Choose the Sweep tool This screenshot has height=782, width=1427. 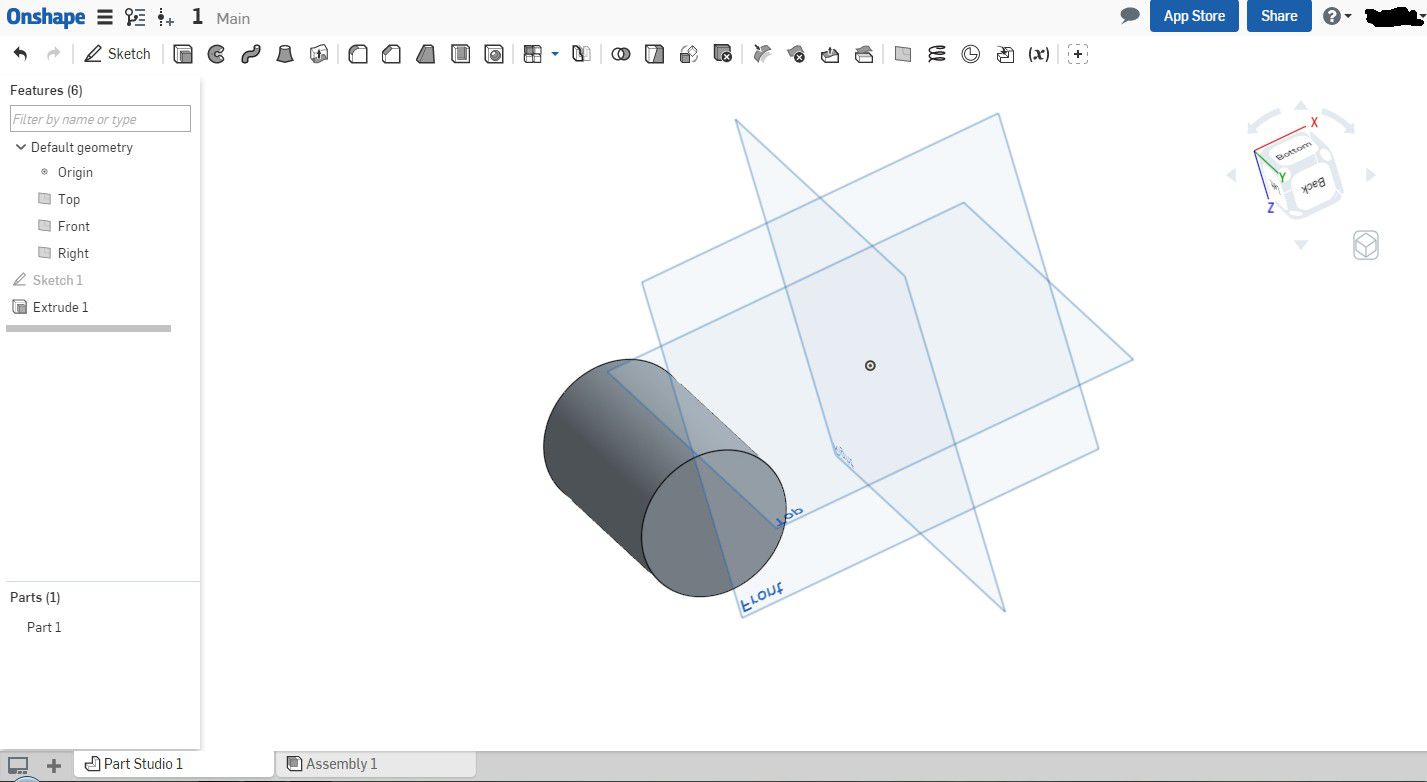[250, 54]
